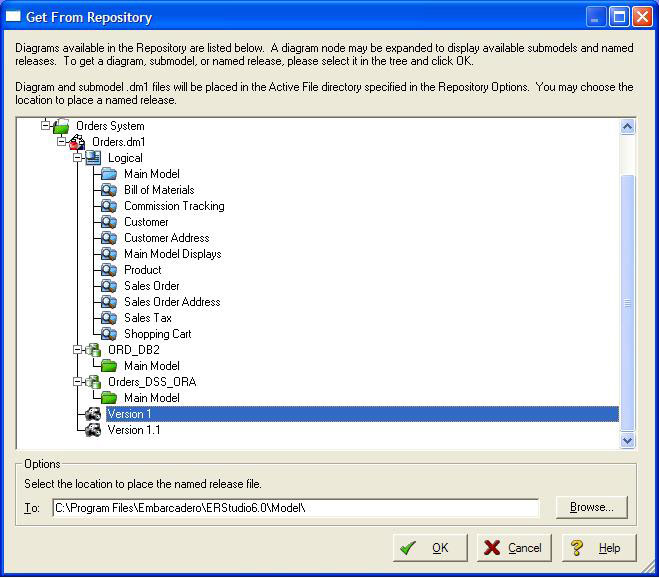Viewport: 659px width, 578px height.
Task: Click the Orders_DSS_ORA physical model icon
Action: pos(93,382)
